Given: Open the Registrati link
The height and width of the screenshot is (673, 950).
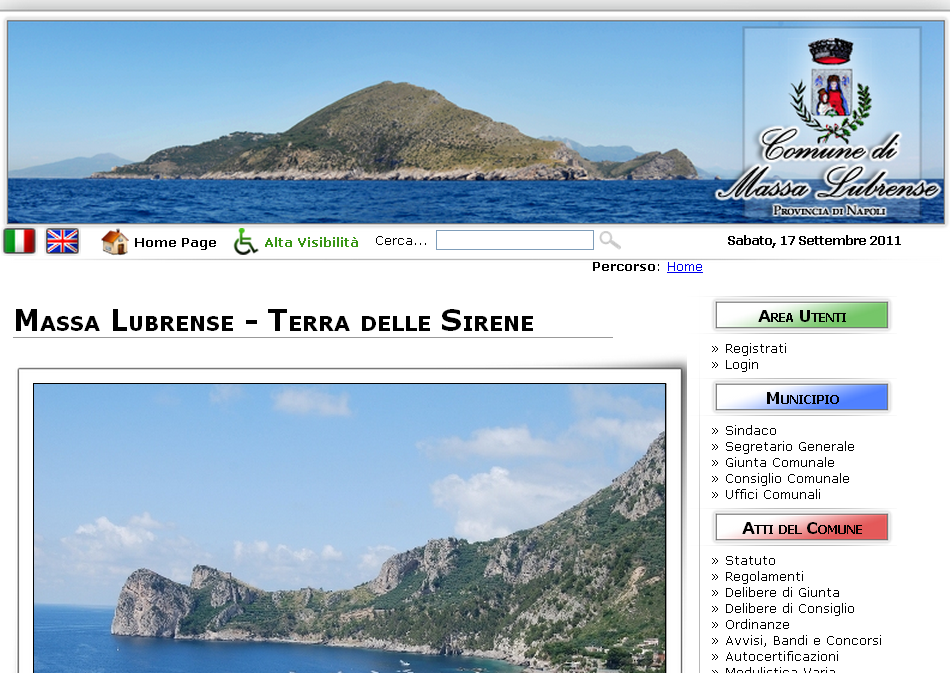Looking at the screenshot, I should 756,348.
